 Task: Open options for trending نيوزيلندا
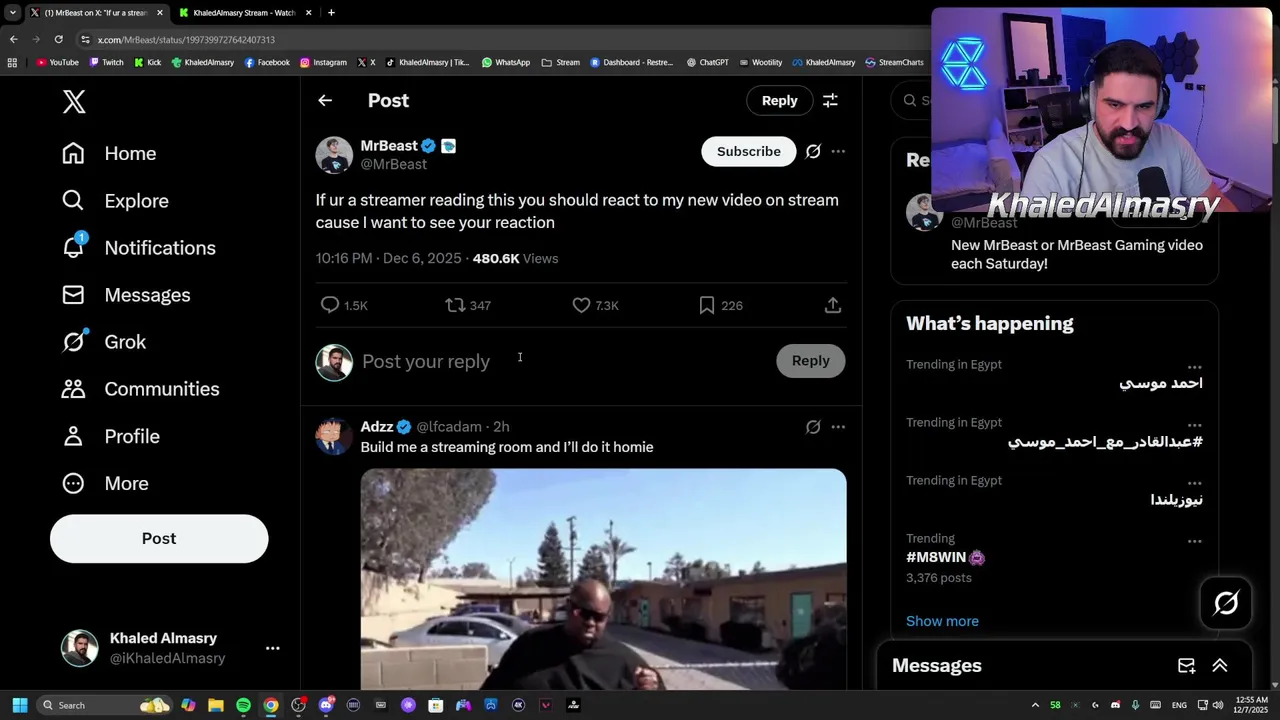[x=1194, y=483]
